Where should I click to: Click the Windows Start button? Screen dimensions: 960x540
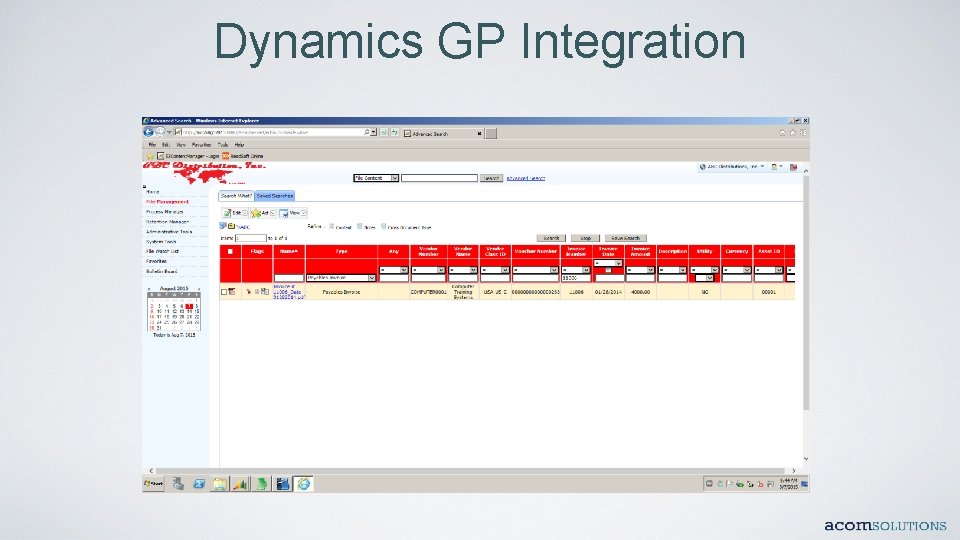[x=153, y=484]
